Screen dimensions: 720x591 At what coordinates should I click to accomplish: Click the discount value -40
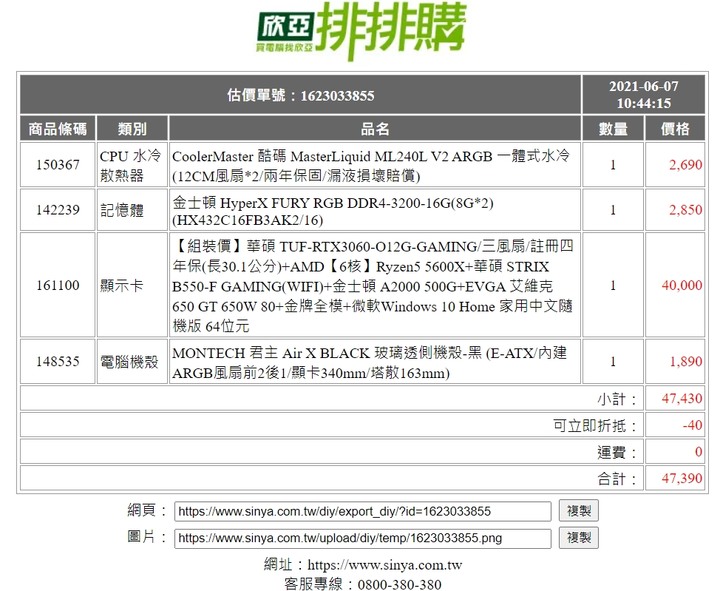pyautogui.click(x=692, y=425)
